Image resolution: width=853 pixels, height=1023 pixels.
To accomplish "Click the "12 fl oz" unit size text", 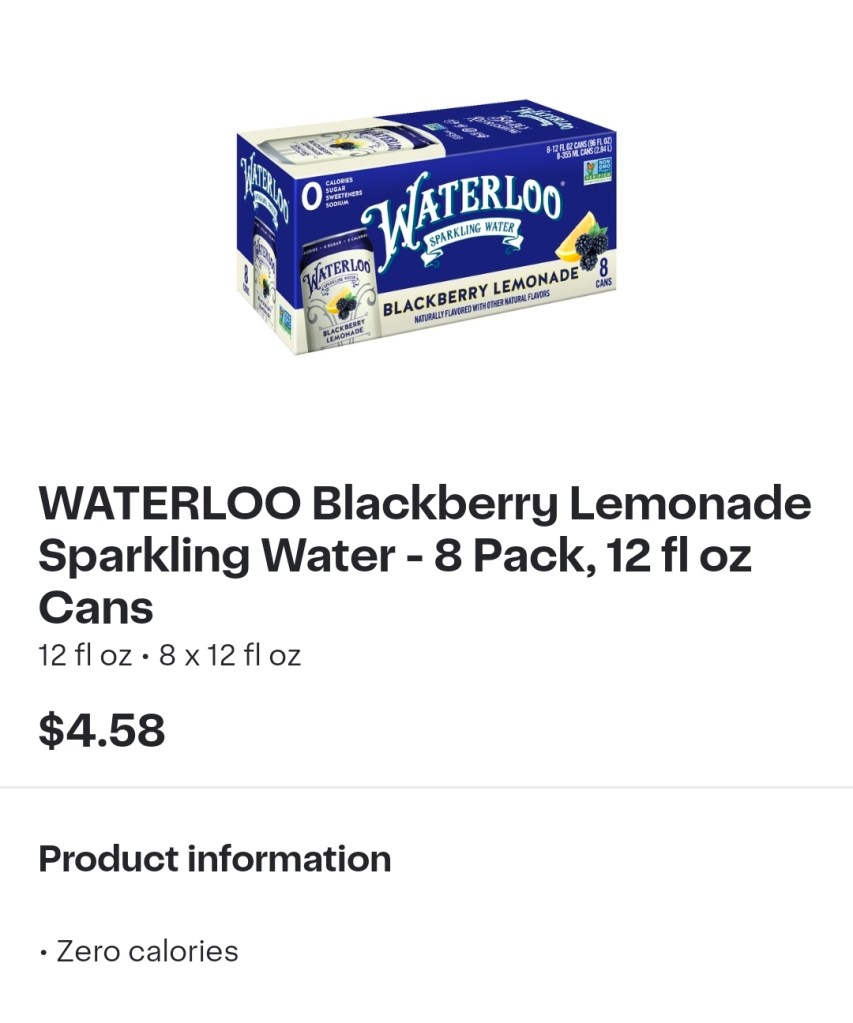I will pyautogui.click(x=85, y=656).
